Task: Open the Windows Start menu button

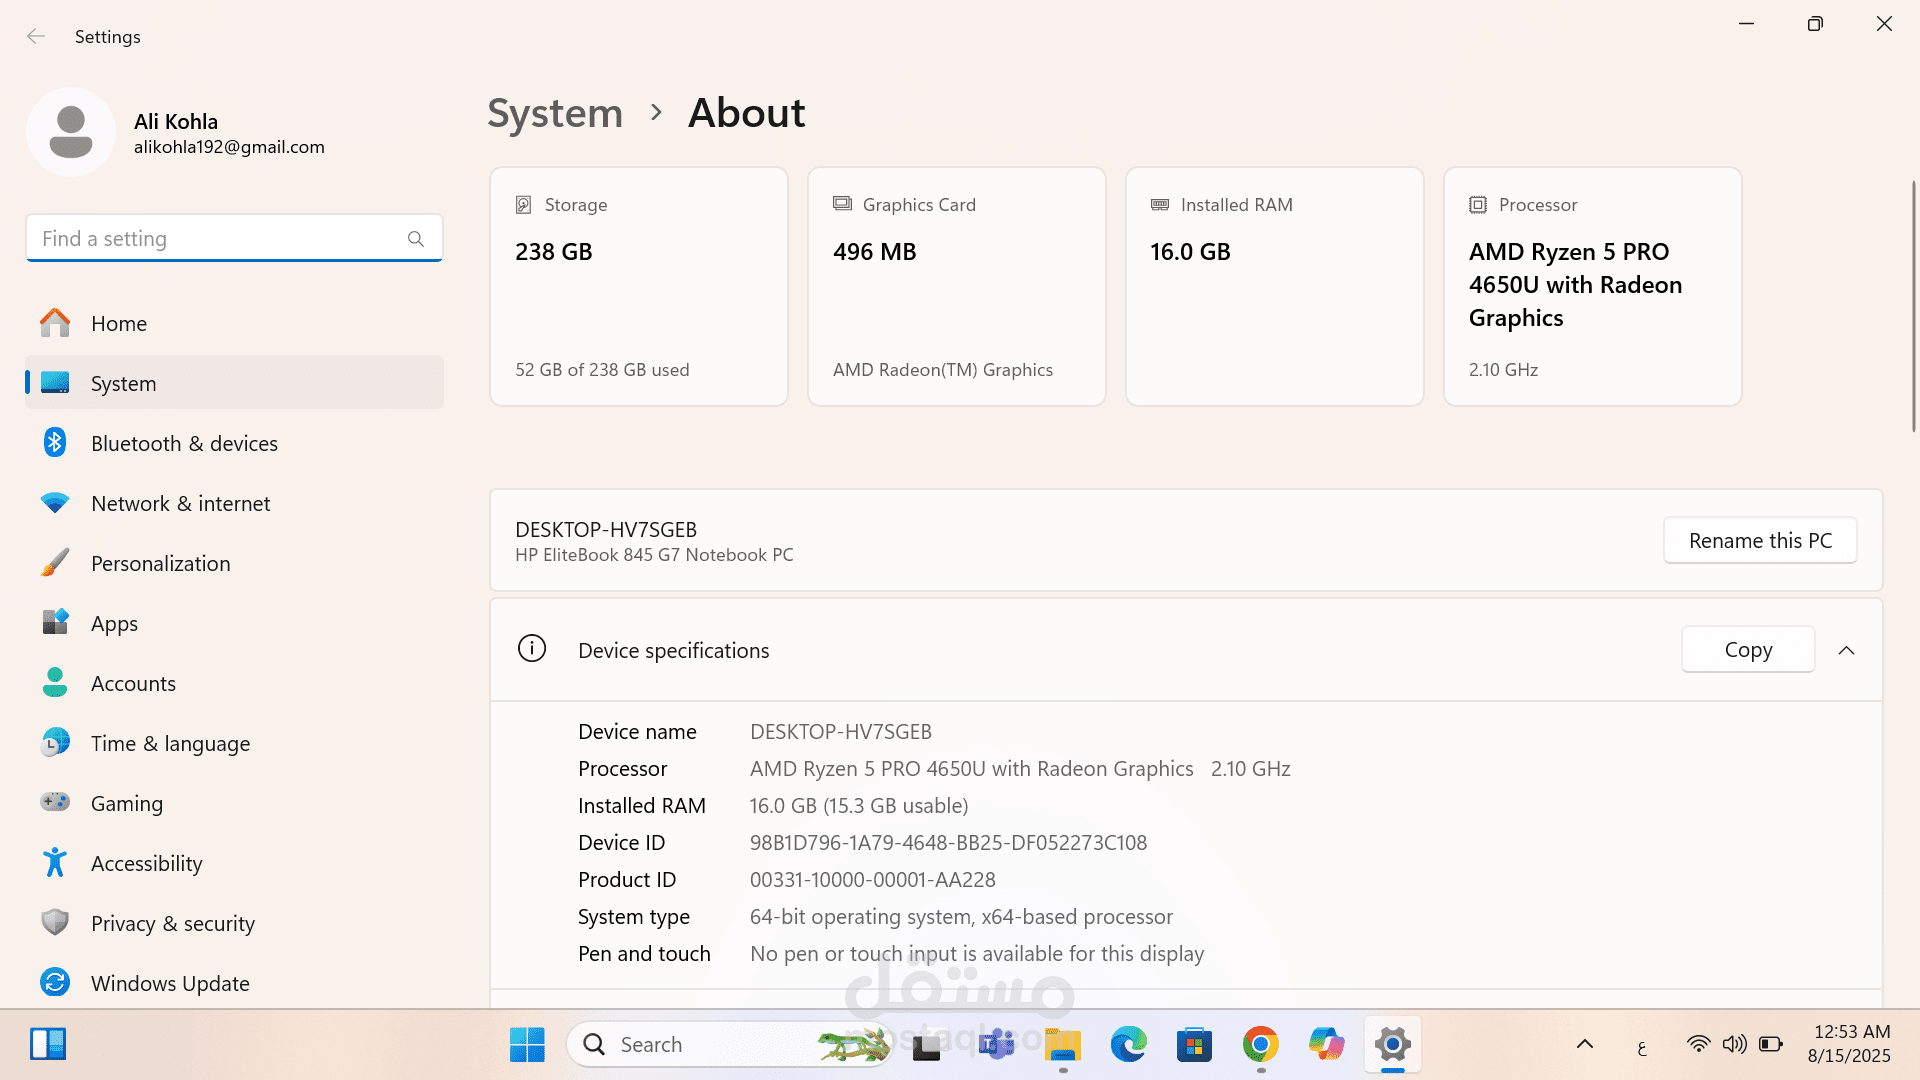Action: 527,1045
